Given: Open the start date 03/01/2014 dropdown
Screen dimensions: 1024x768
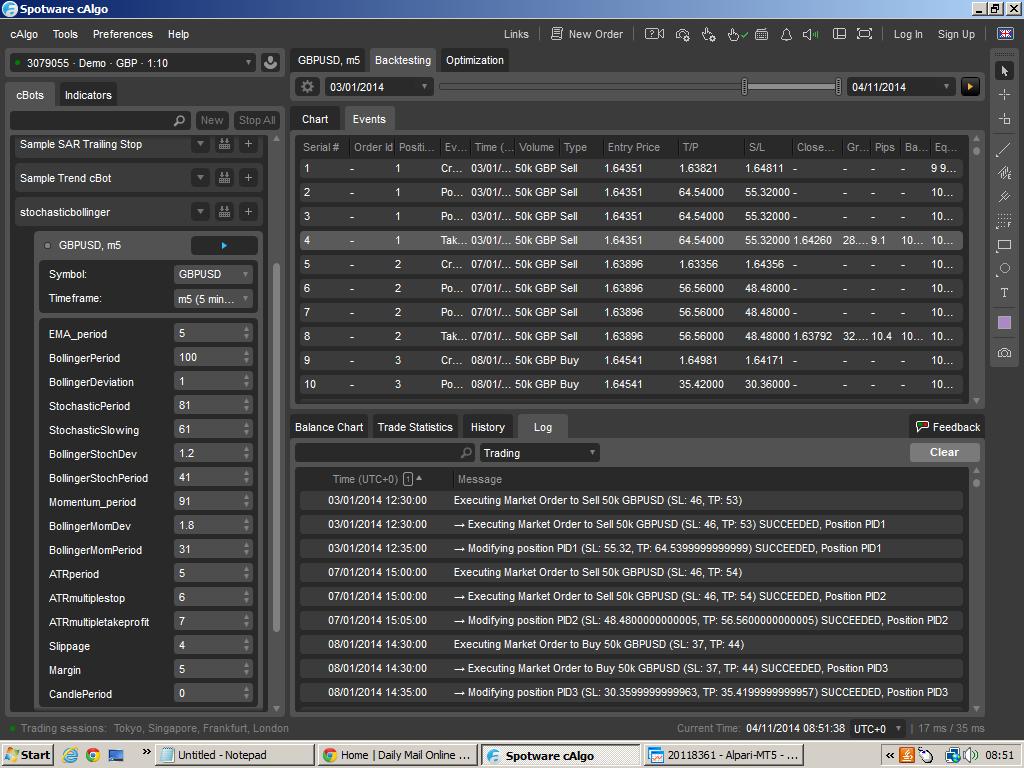Looking at the screenshot, I should click(x=379, y=87).
